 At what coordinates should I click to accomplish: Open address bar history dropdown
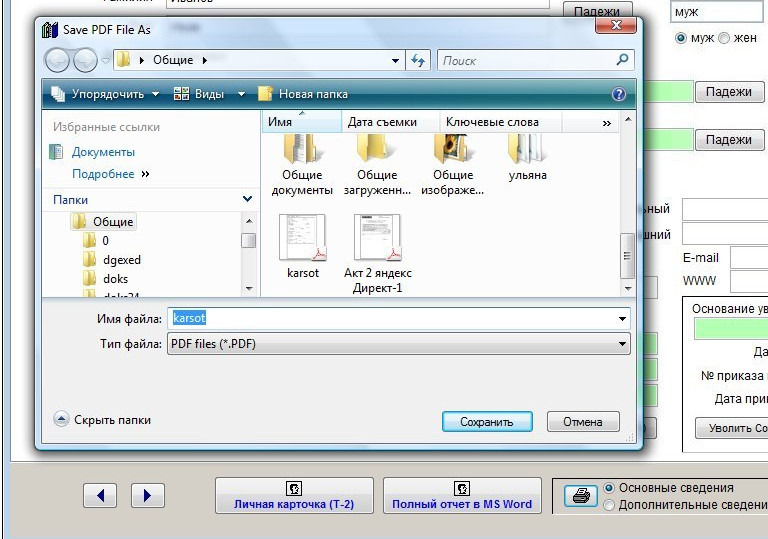pyautogui.click(x=395, y=61)
